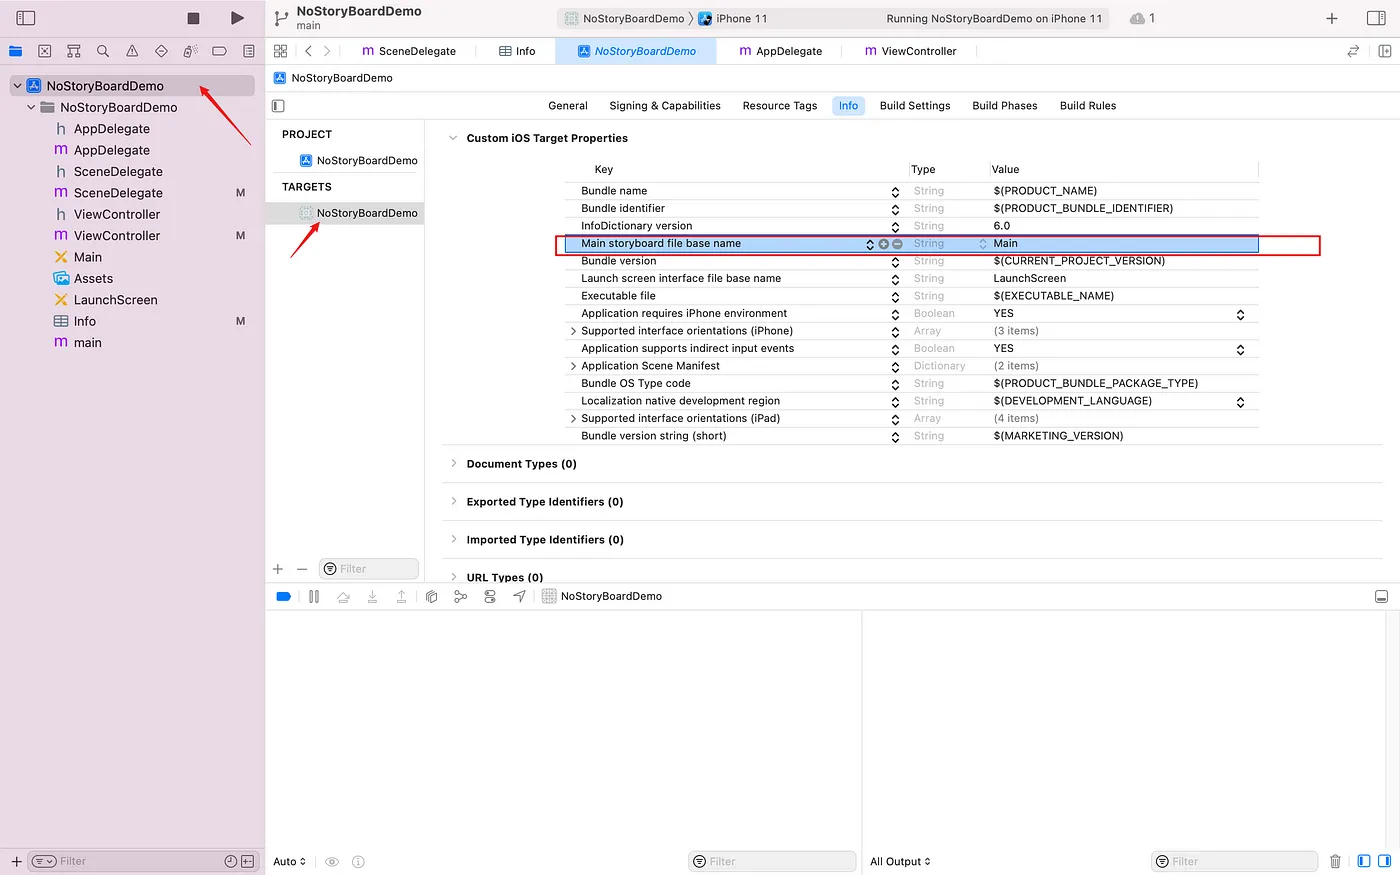This screenshot has width=1400, height=875.
Task: Switch to Signing & Capabilities tab
Action: tap(665, 105)
